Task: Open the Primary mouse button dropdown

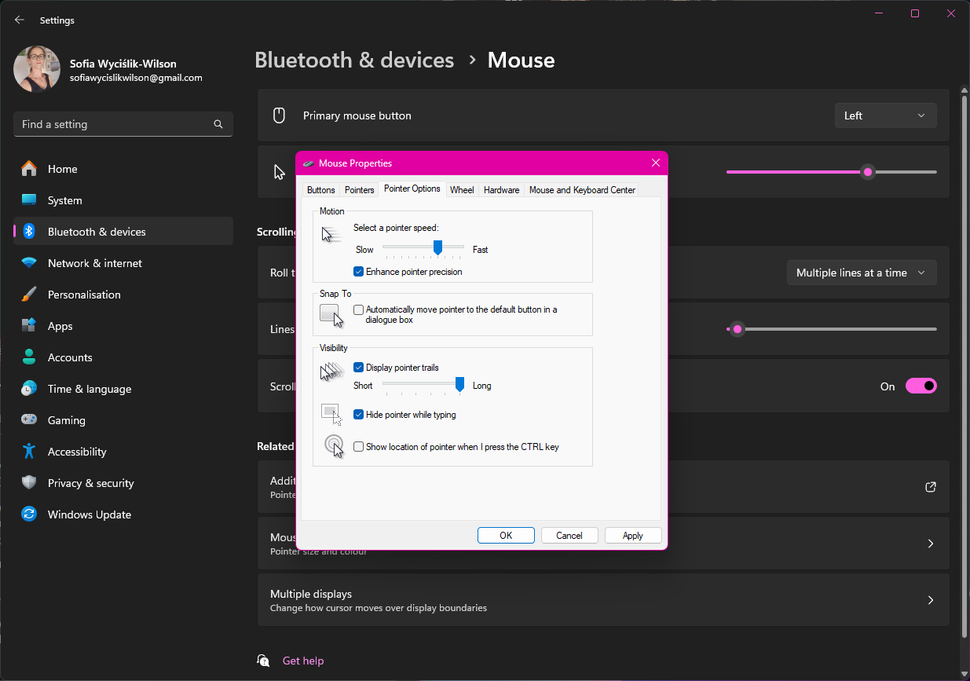Action: [884, 115]
